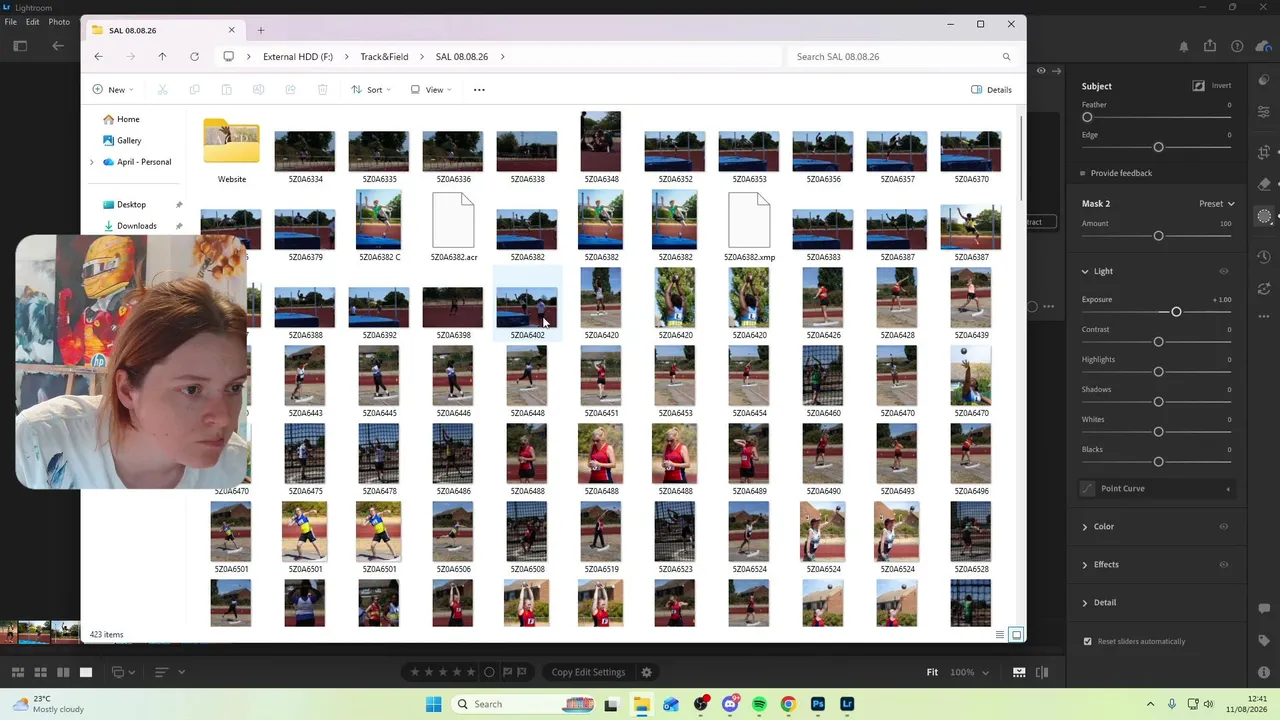Switch Lightroom to photo grid view

pos(17,672)
